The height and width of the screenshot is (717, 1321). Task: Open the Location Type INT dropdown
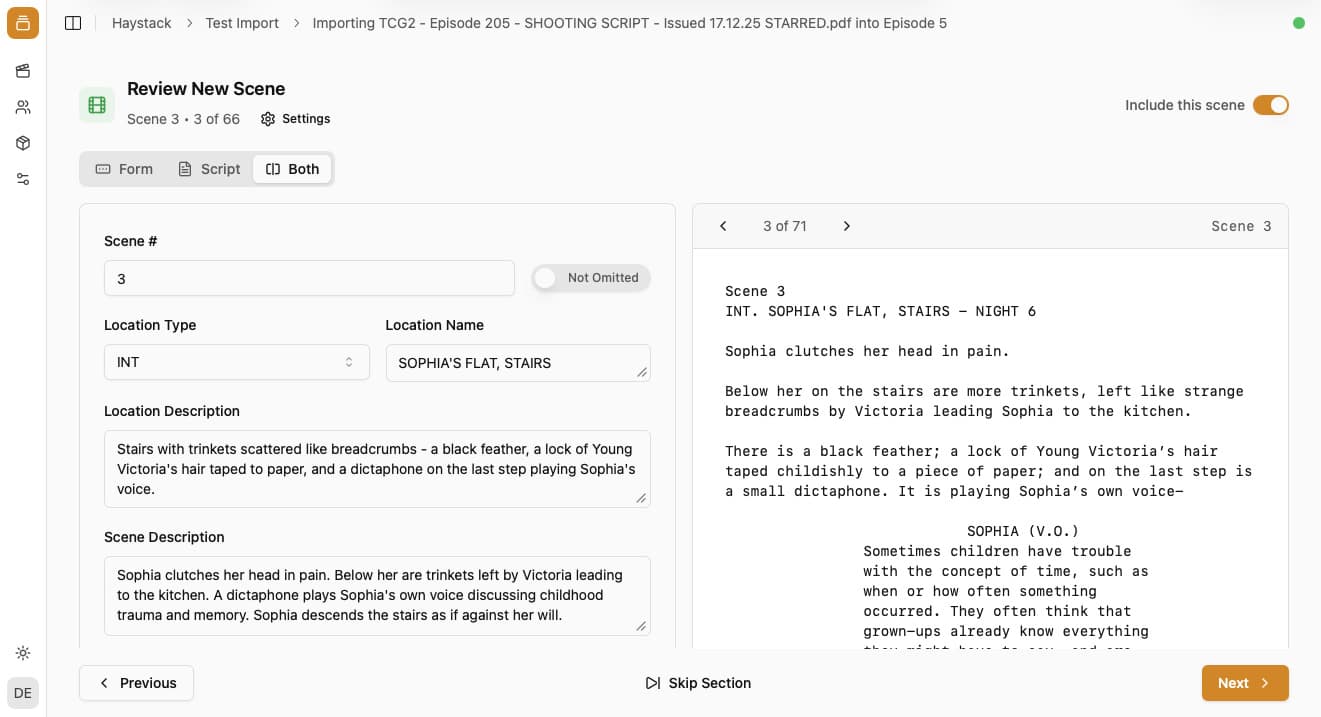click(237, 362)
